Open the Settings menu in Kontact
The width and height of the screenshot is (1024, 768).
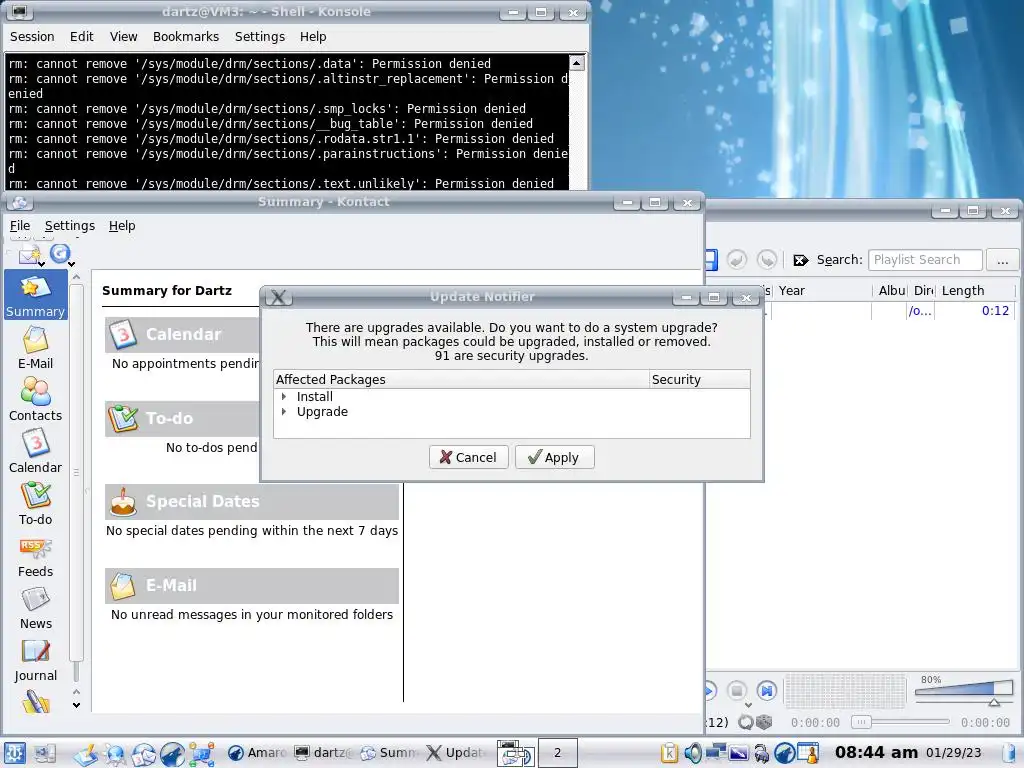[x=70, y=225]
